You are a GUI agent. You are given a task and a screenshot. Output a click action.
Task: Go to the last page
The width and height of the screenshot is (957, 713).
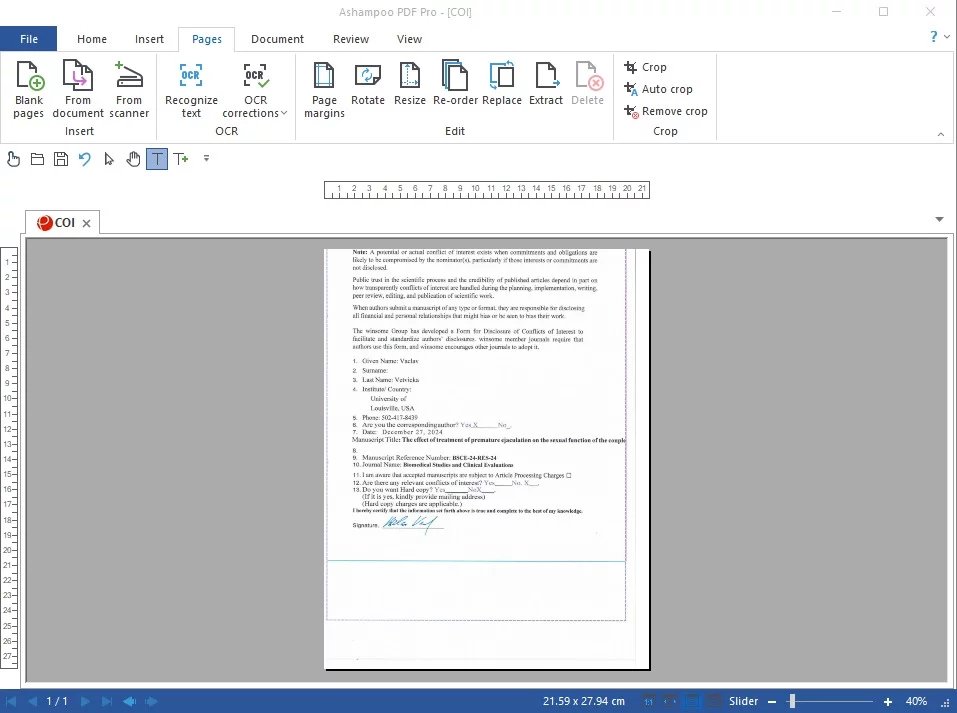click(x=107, y=701)
